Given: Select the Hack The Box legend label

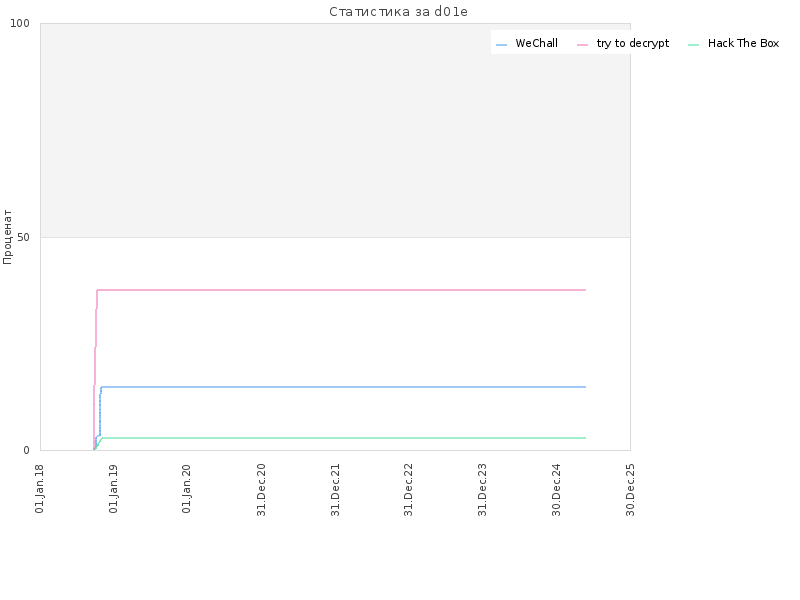Looking at the screenshot, I should coord(743,43).
